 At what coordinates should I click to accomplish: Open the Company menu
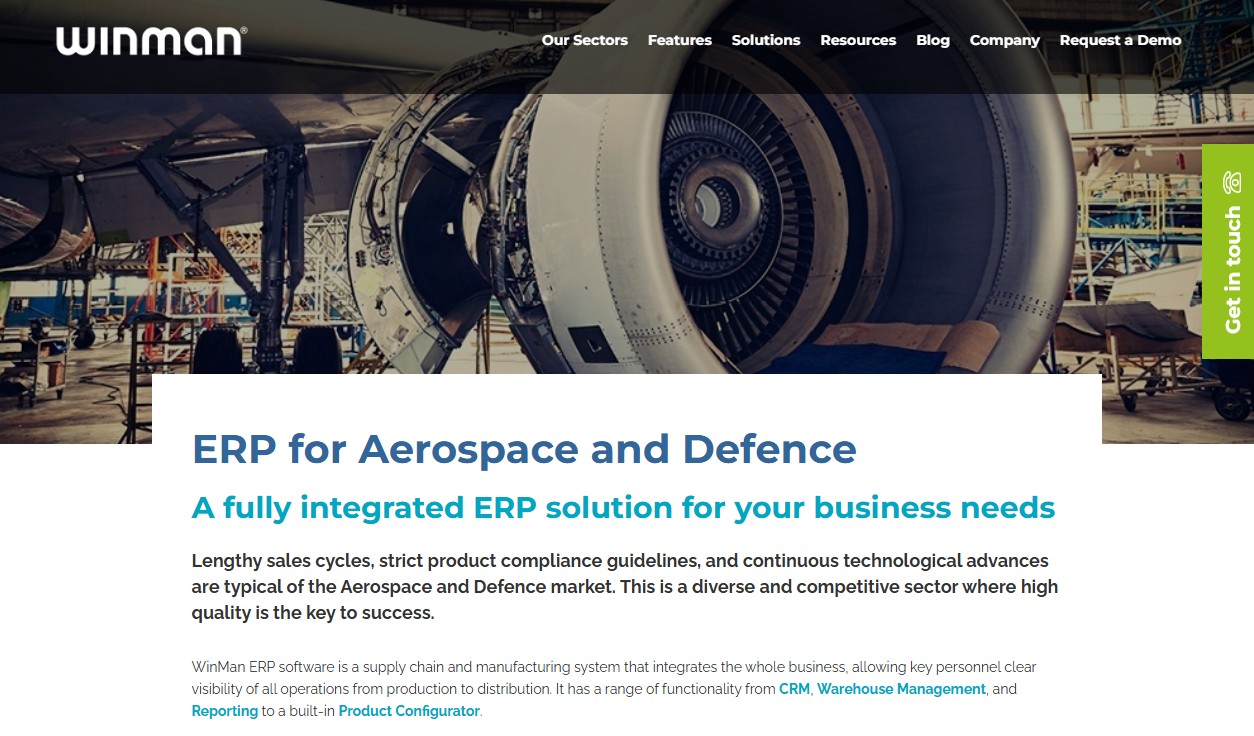[1005, 40]
